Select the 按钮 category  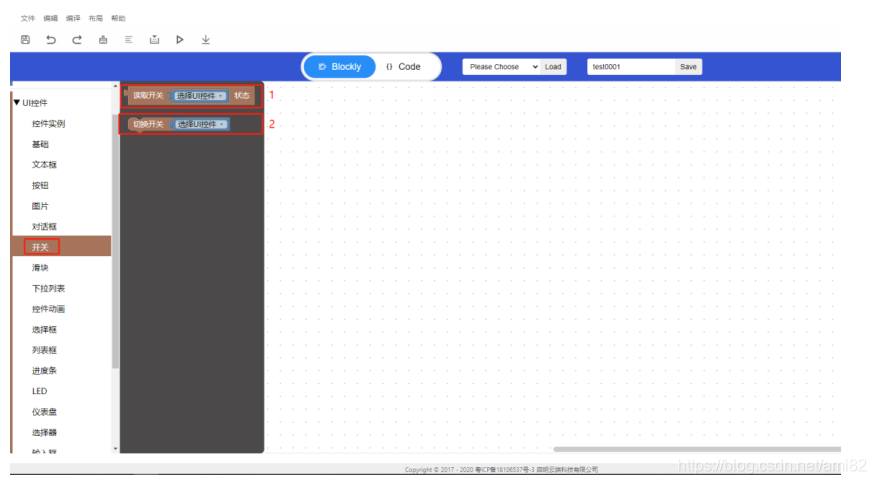click(x=40, y=186)
